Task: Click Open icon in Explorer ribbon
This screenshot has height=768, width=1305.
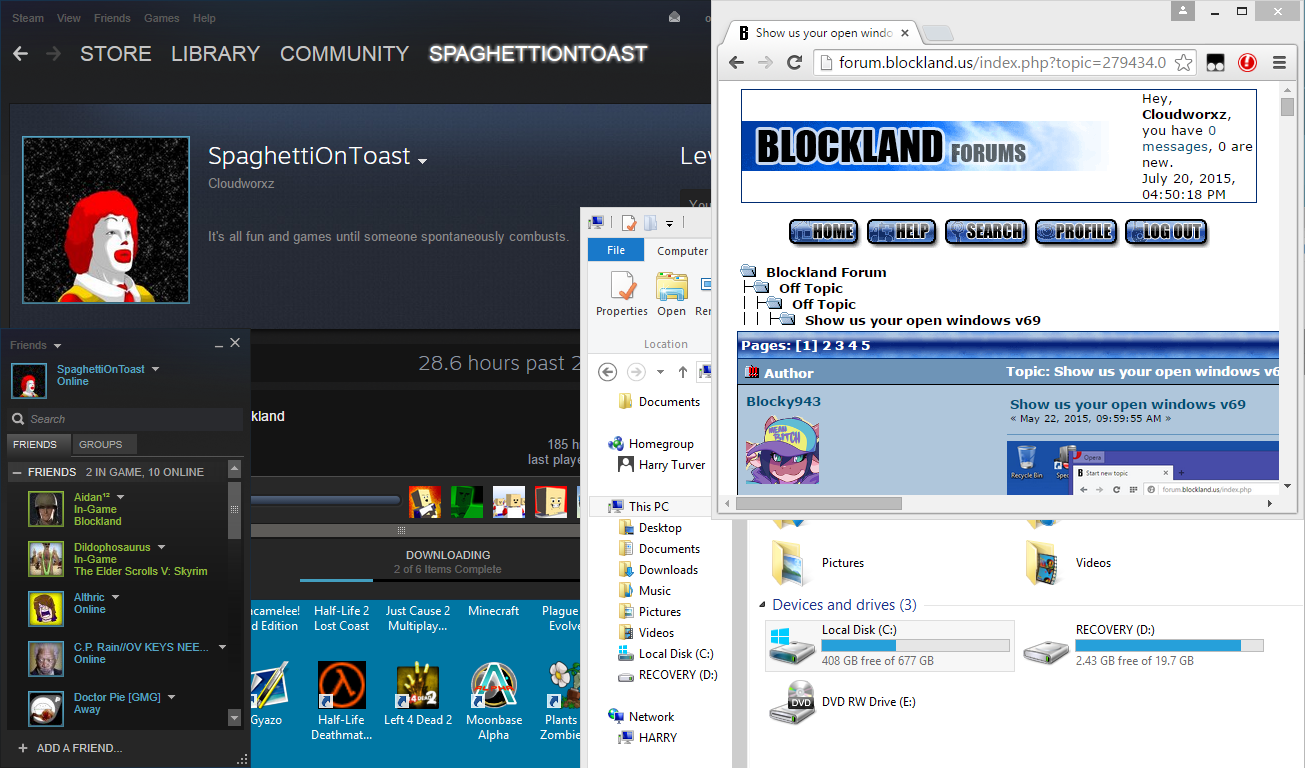Action: coord(671,287)
